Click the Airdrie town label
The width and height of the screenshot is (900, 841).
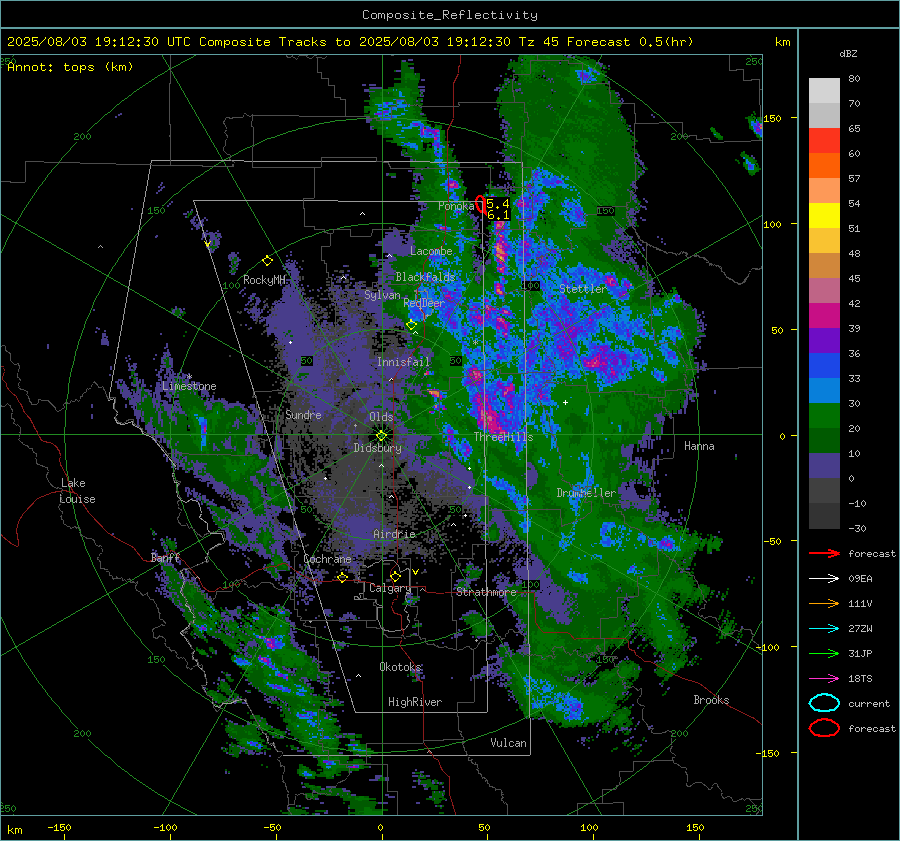(x=394, y=534)
